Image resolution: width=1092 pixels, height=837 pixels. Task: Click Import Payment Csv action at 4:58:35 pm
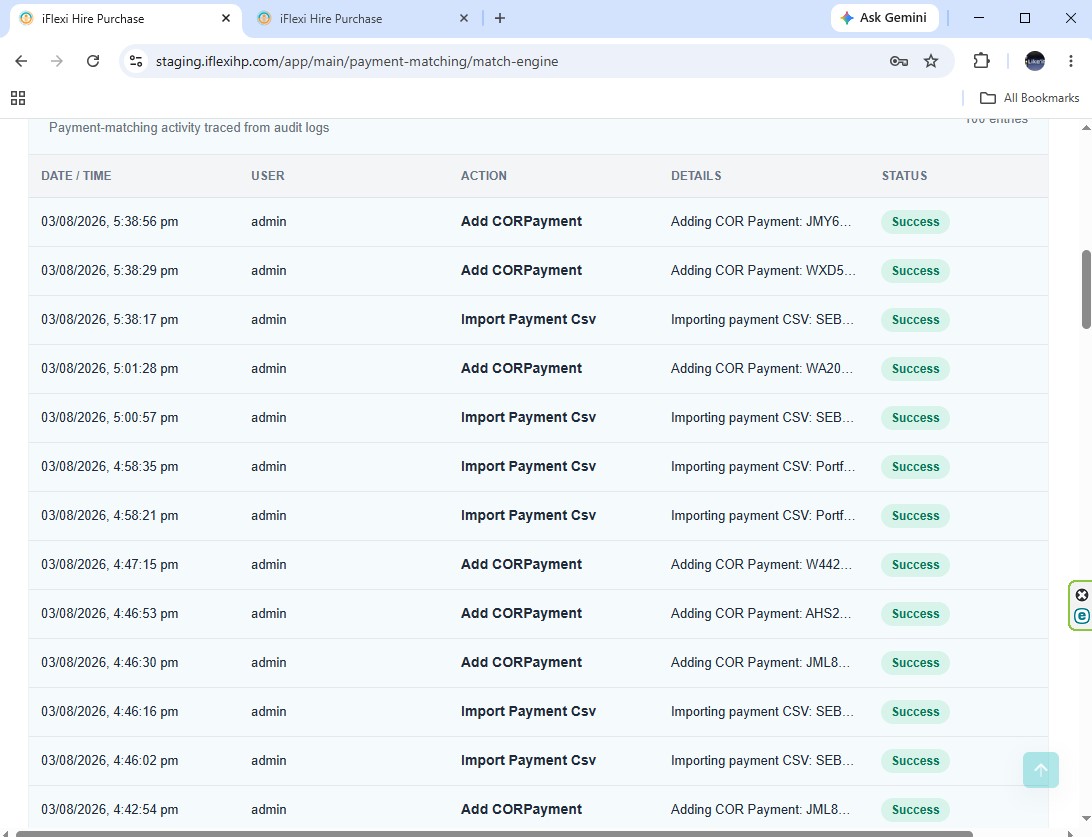(528, 467)
